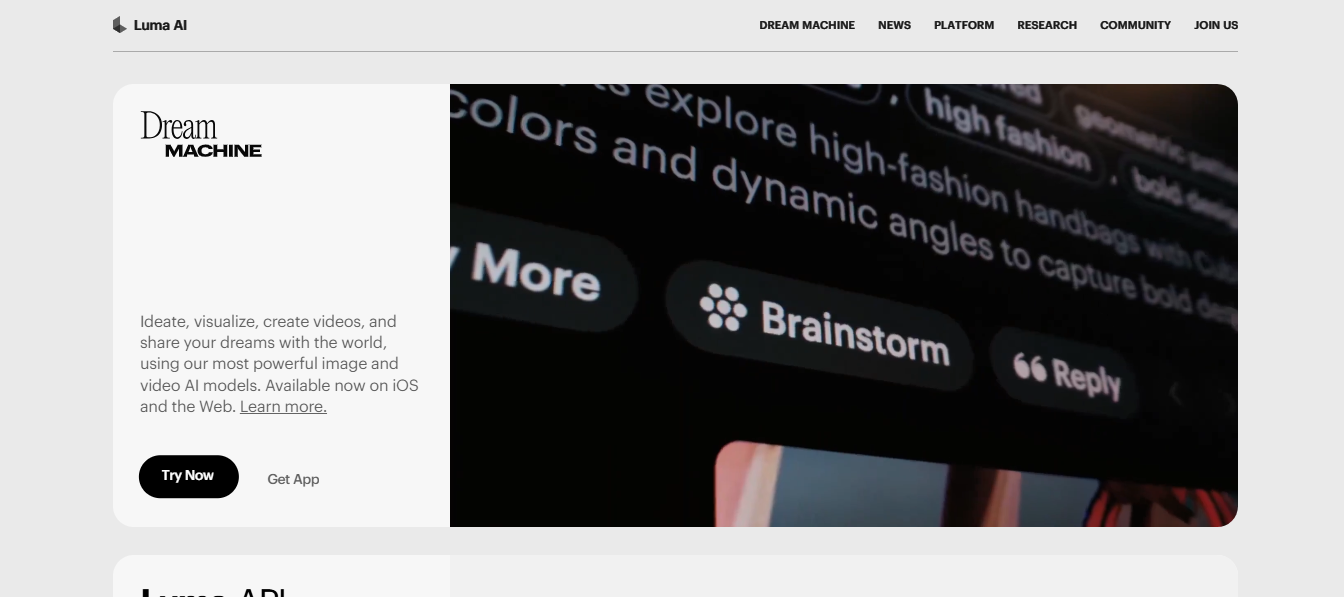Click the Dream Machine promo video preview
Screen dimensions: 1344x597
pos(844,305)
